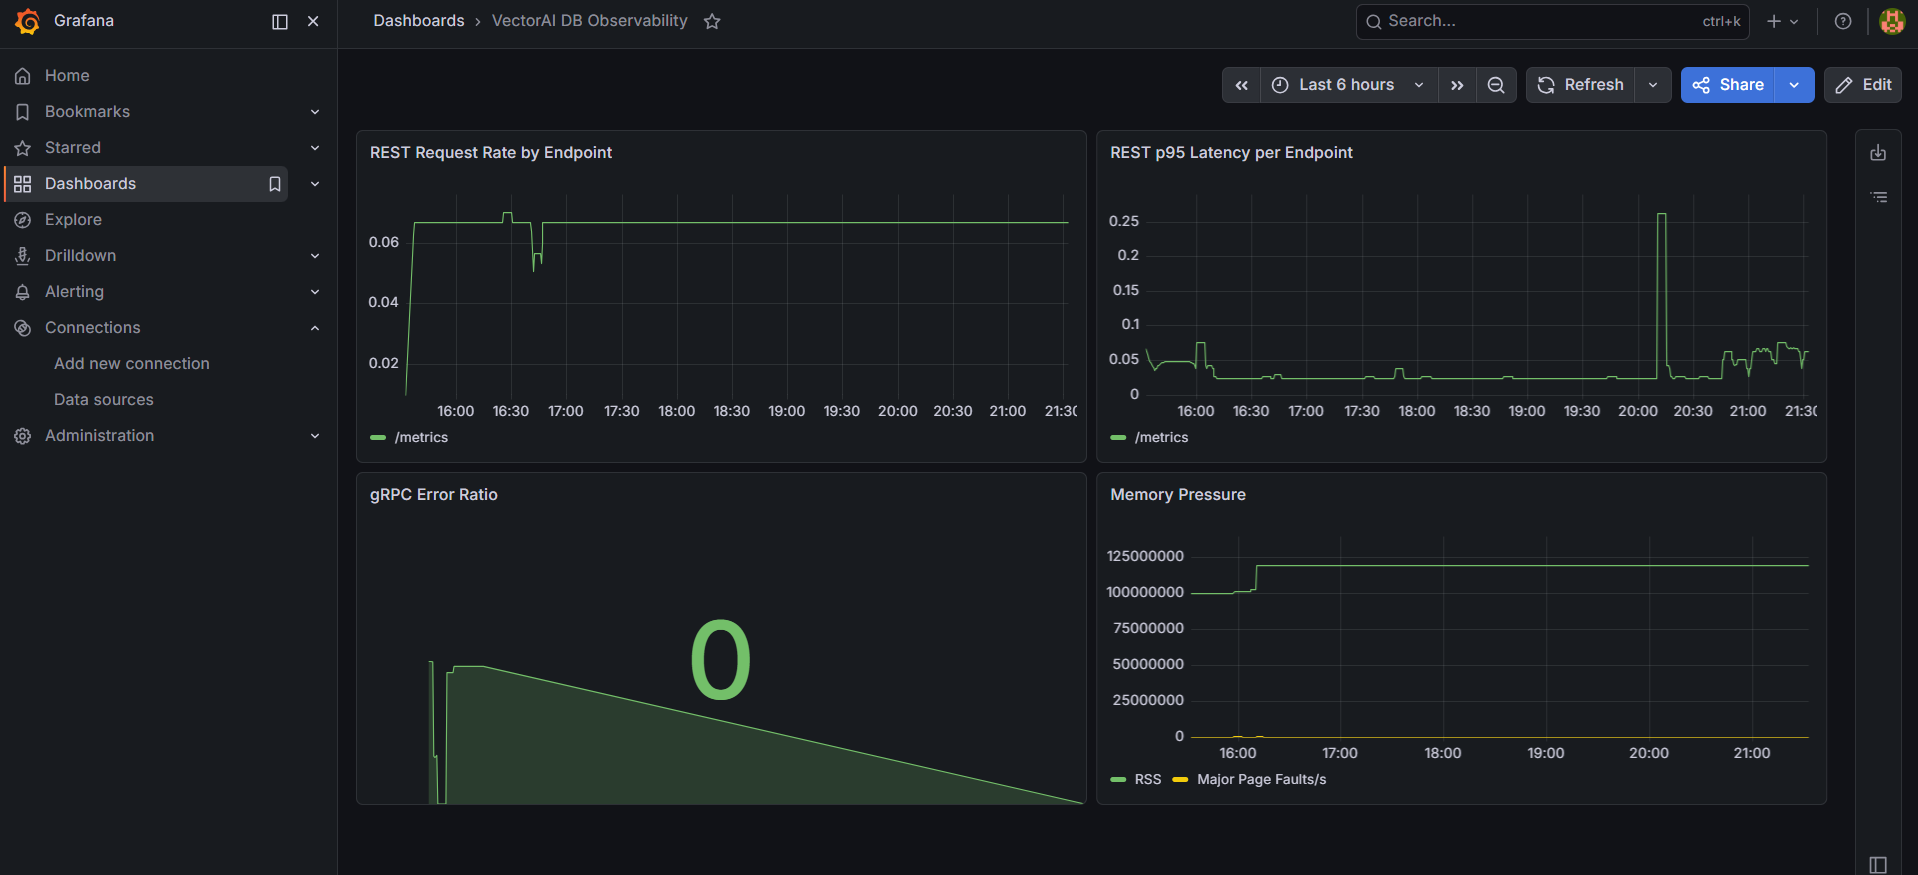Click REST p95 Latency per Endpoint title
This screenshot has width=1918, height=875.
pos(1231,153)
